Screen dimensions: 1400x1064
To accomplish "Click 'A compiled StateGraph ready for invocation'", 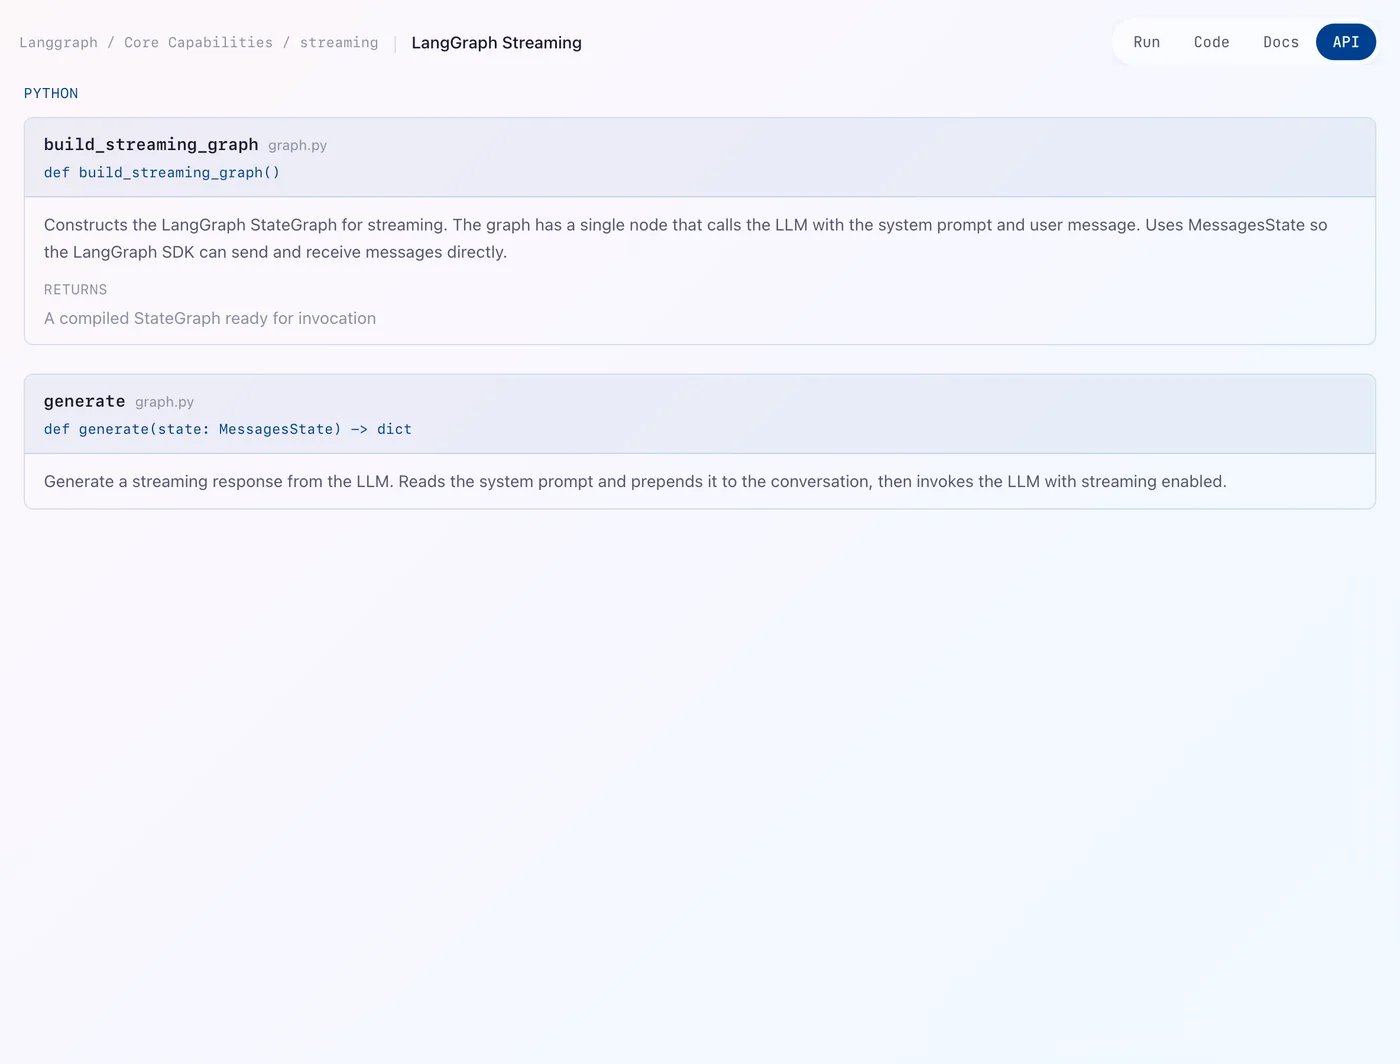I will click(x=210, y=318).
